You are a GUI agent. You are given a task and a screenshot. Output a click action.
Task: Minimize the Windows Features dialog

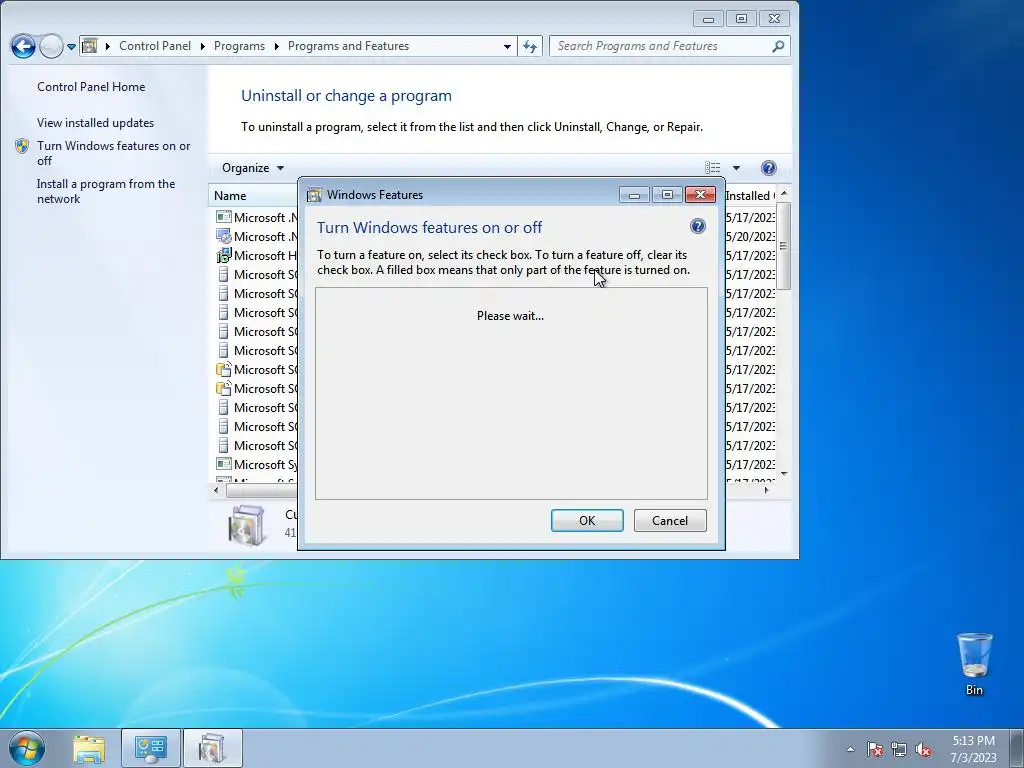[634, 195]
